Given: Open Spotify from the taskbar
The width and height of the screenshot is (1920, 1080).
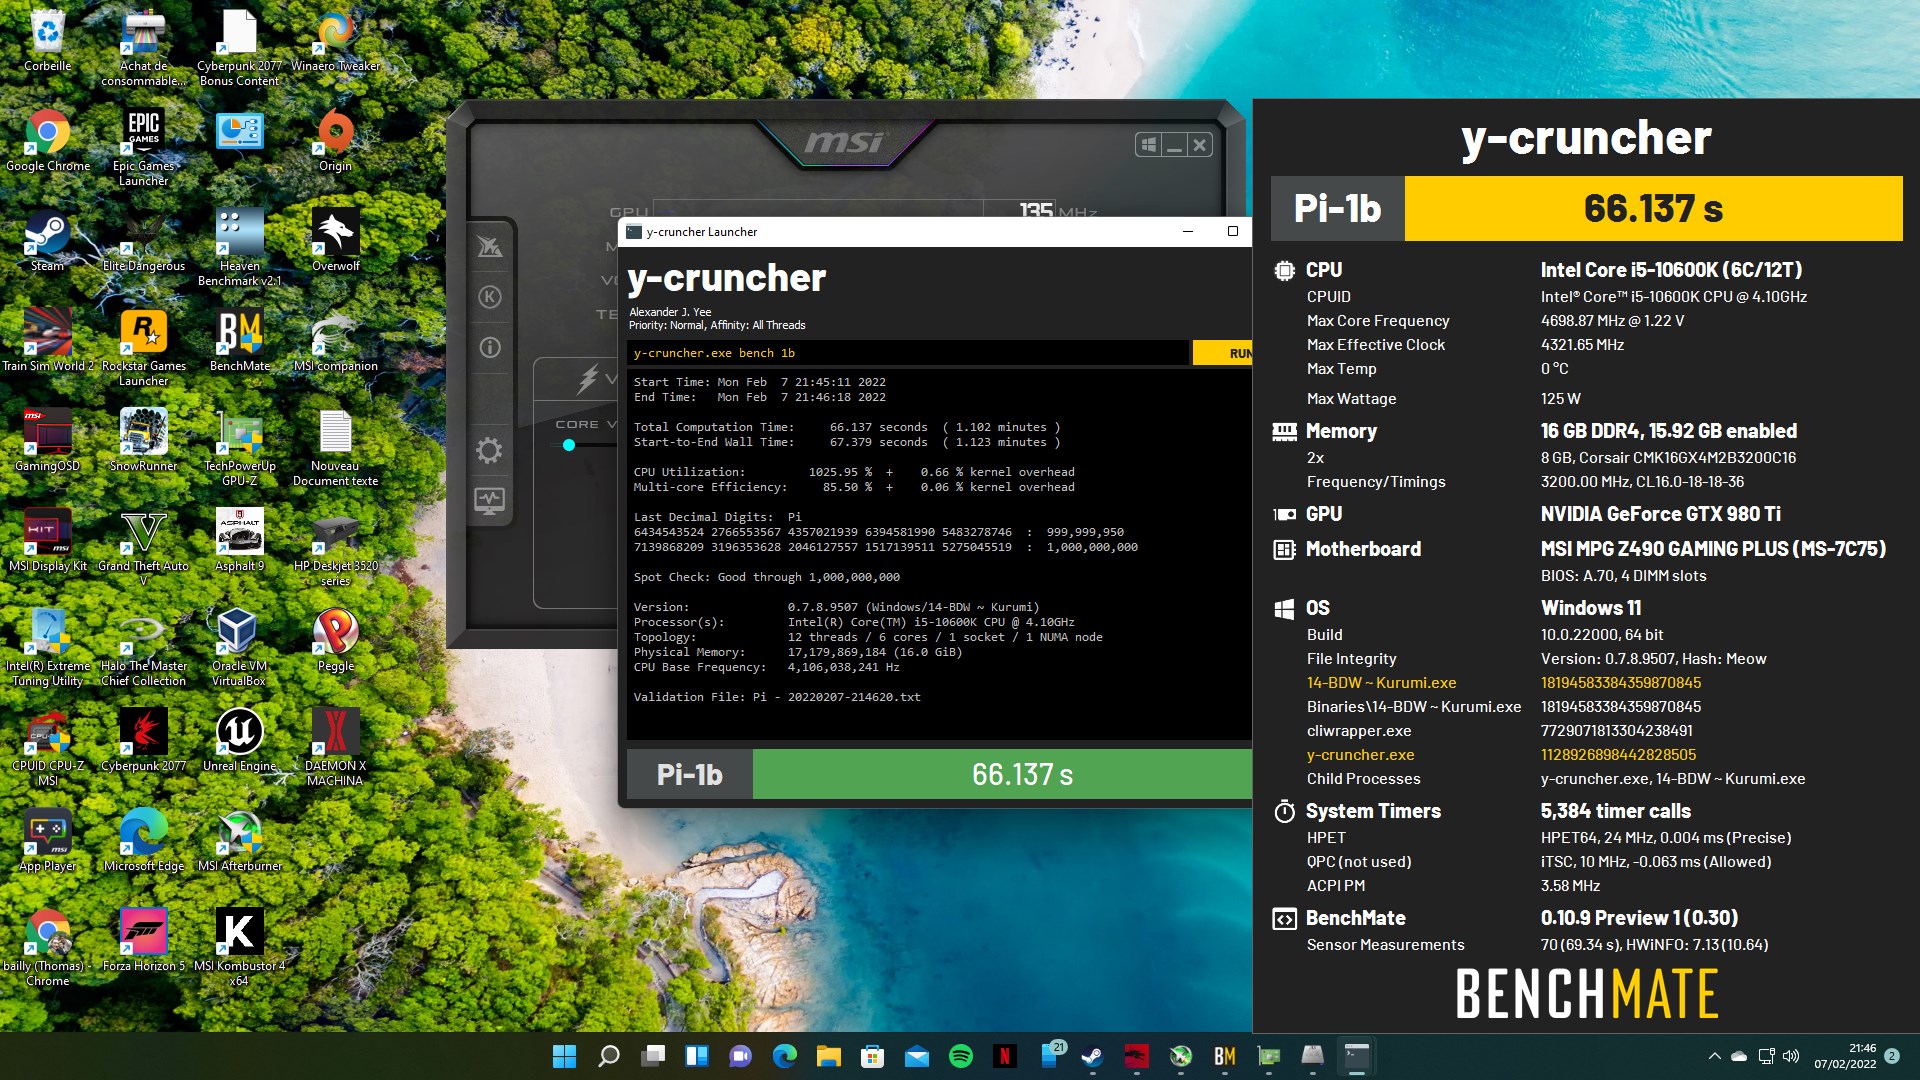Looking at the screenshot, I should (x=960, y=1056).
